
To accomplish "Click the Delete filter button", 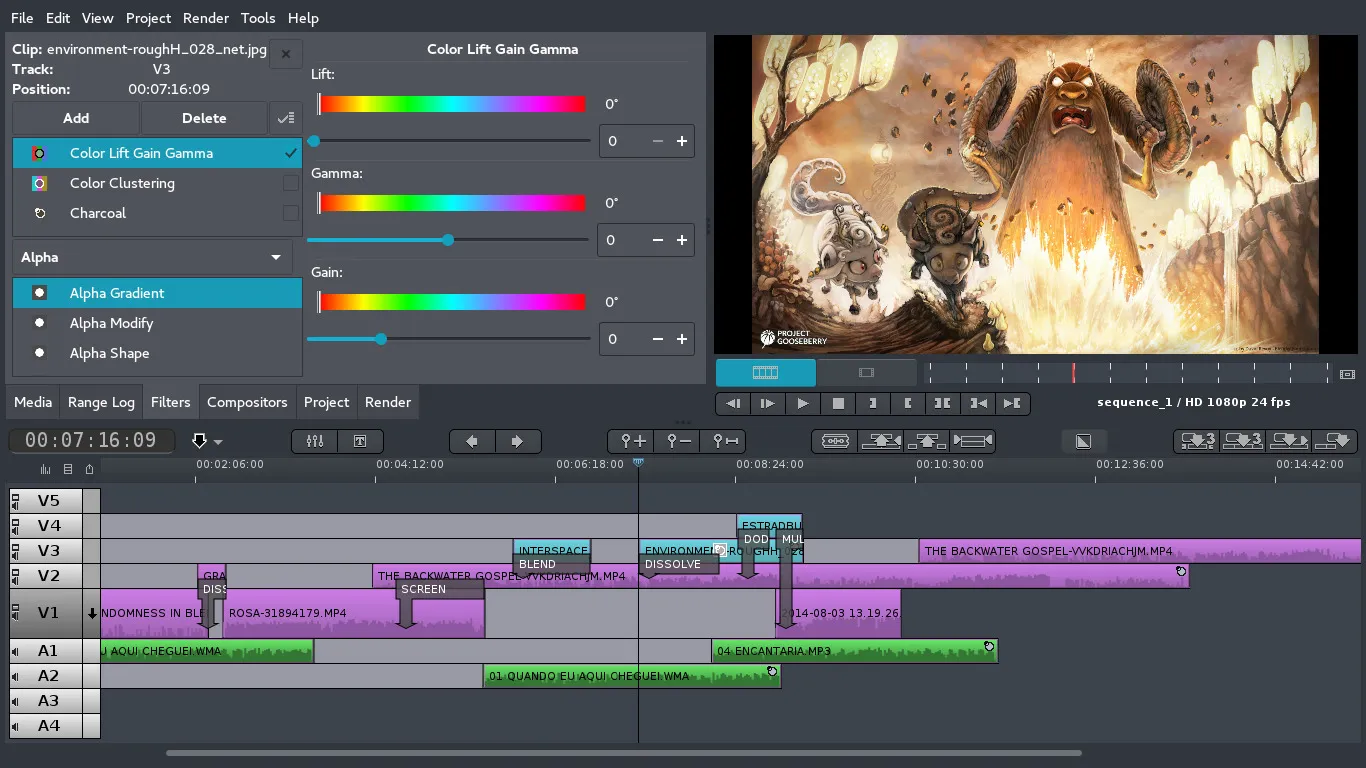I will (x=204, y=118).
